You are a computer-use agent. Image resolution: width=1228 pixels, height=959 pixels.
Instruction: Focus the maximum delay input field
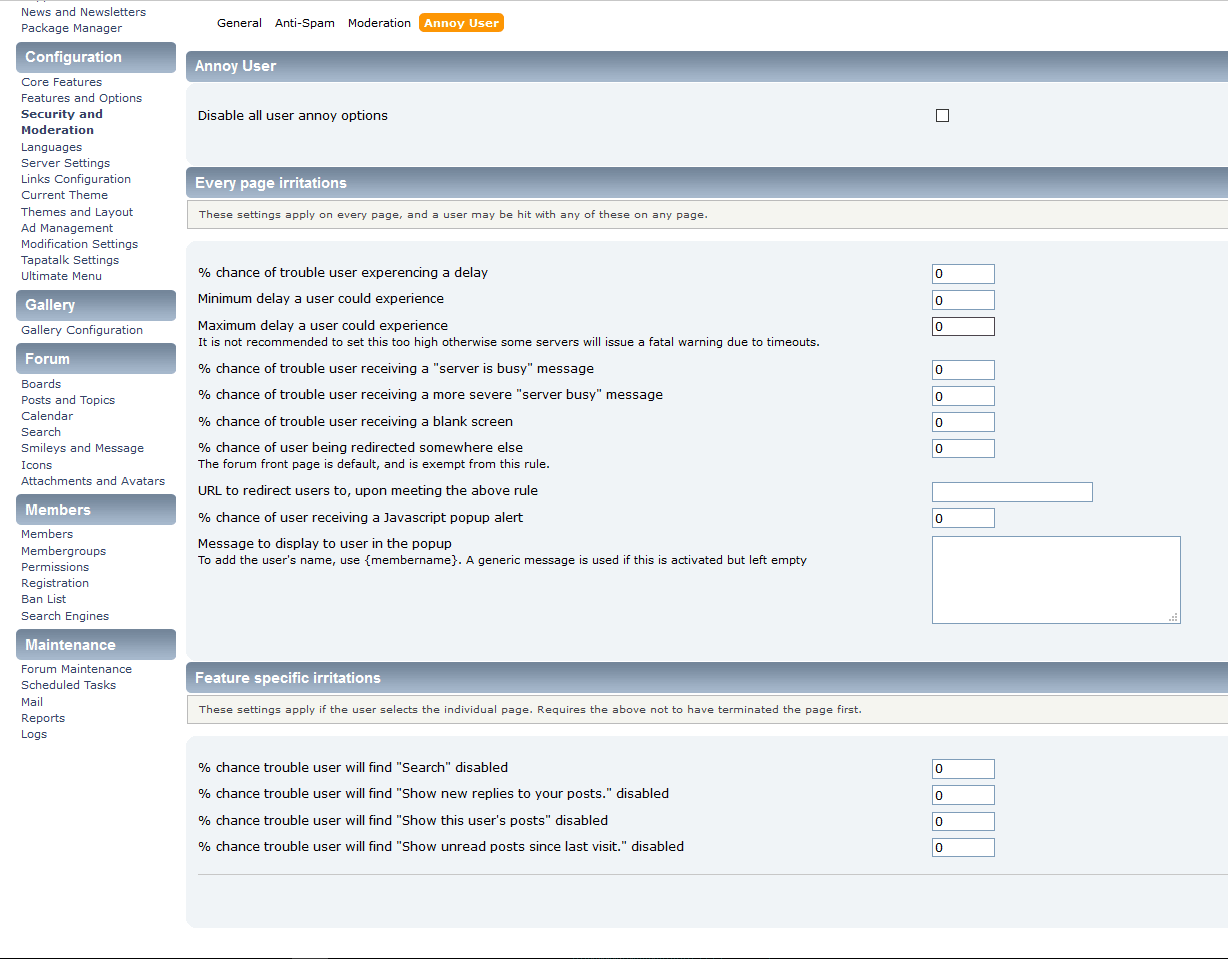point(963,327)
